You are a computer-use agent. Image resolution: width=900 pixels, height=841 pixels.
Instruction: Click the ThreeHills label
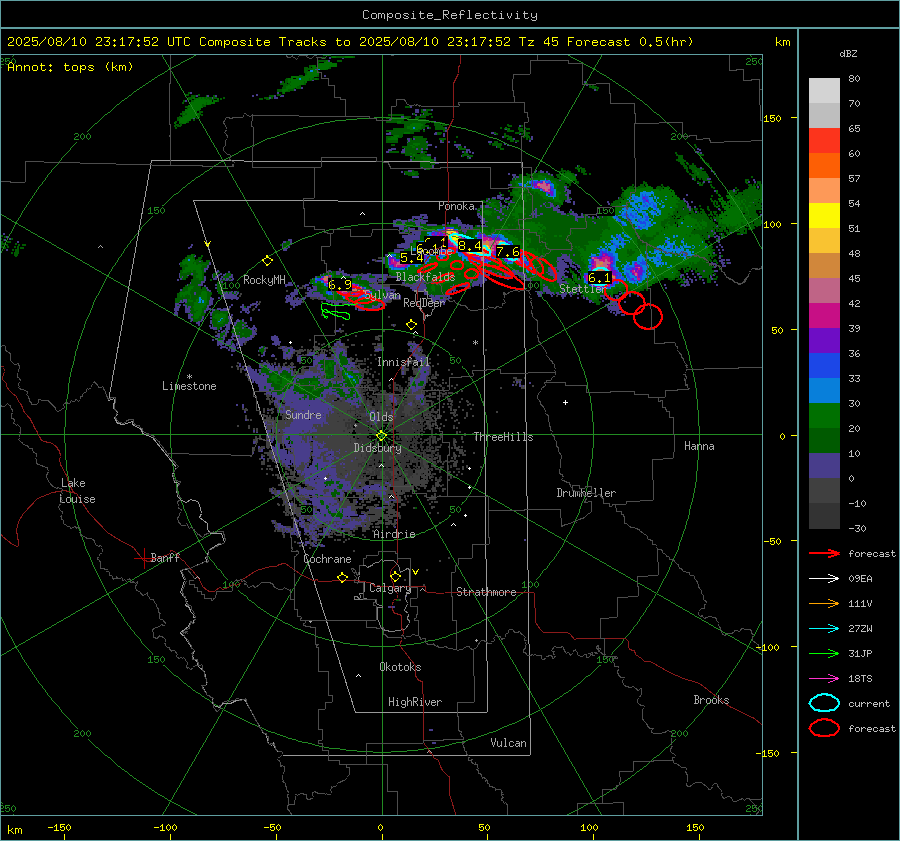[503, 437]
